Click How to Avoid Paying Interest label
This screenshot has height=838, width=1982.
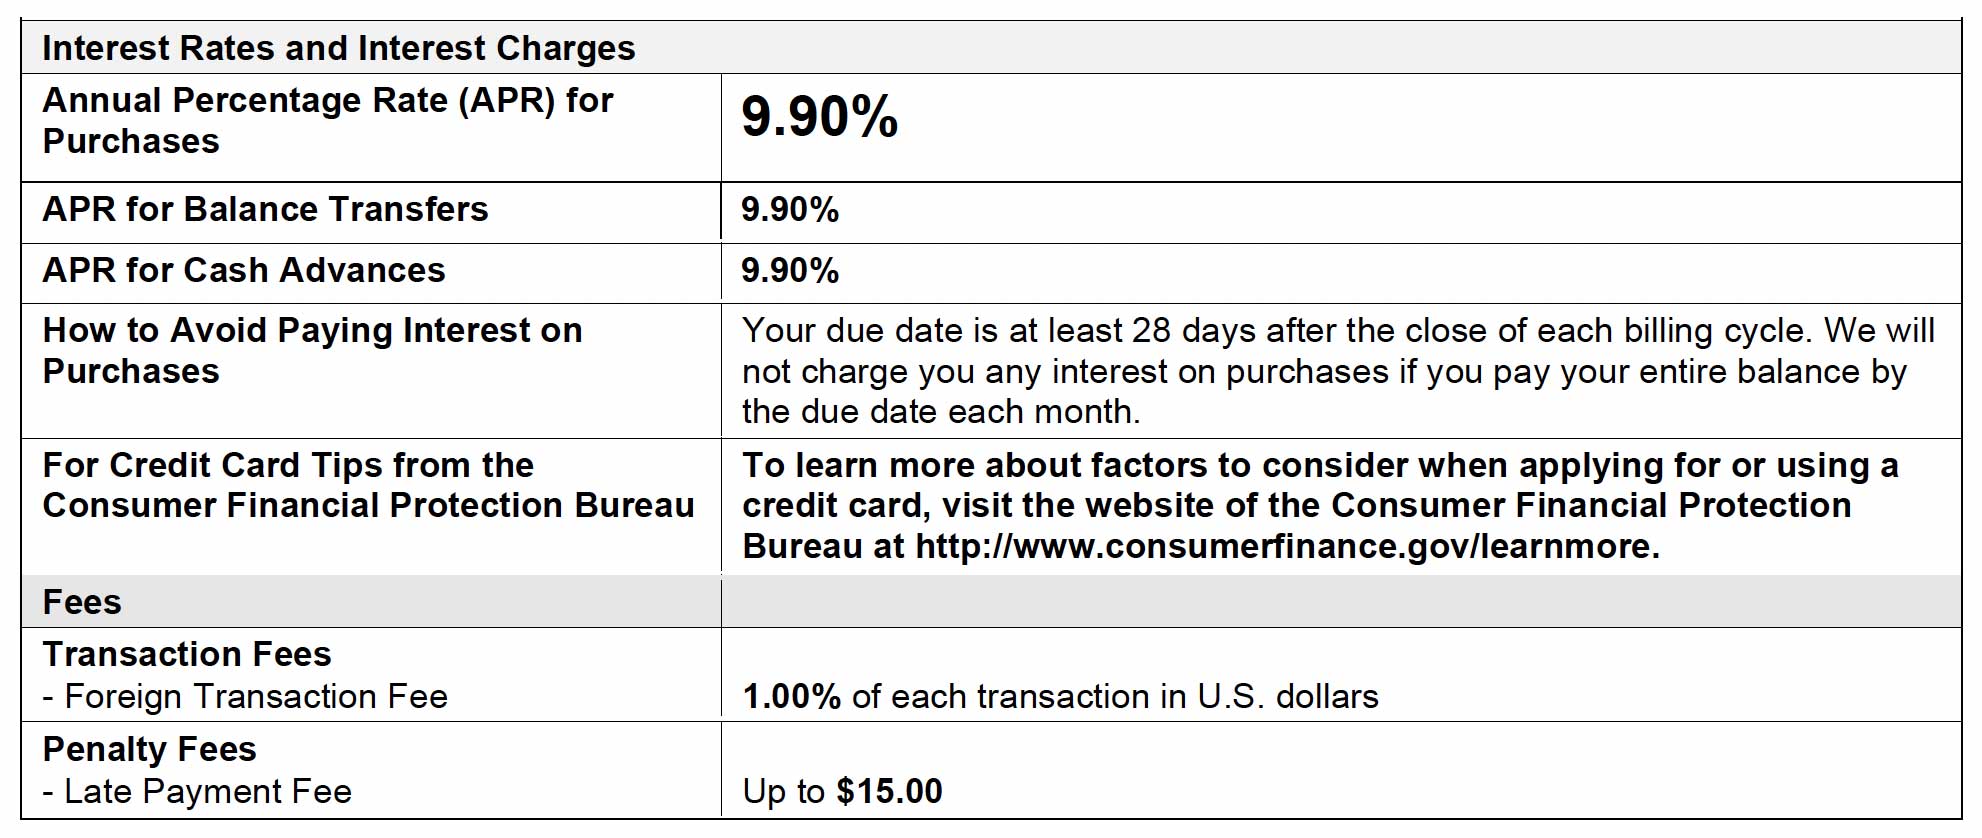point(312,350)
